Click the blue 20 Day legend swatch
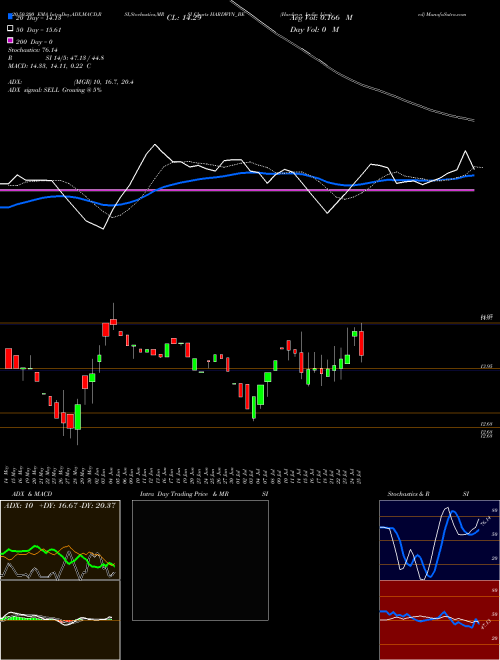Viewport: 500px width, 660px height. click(10, 17)
